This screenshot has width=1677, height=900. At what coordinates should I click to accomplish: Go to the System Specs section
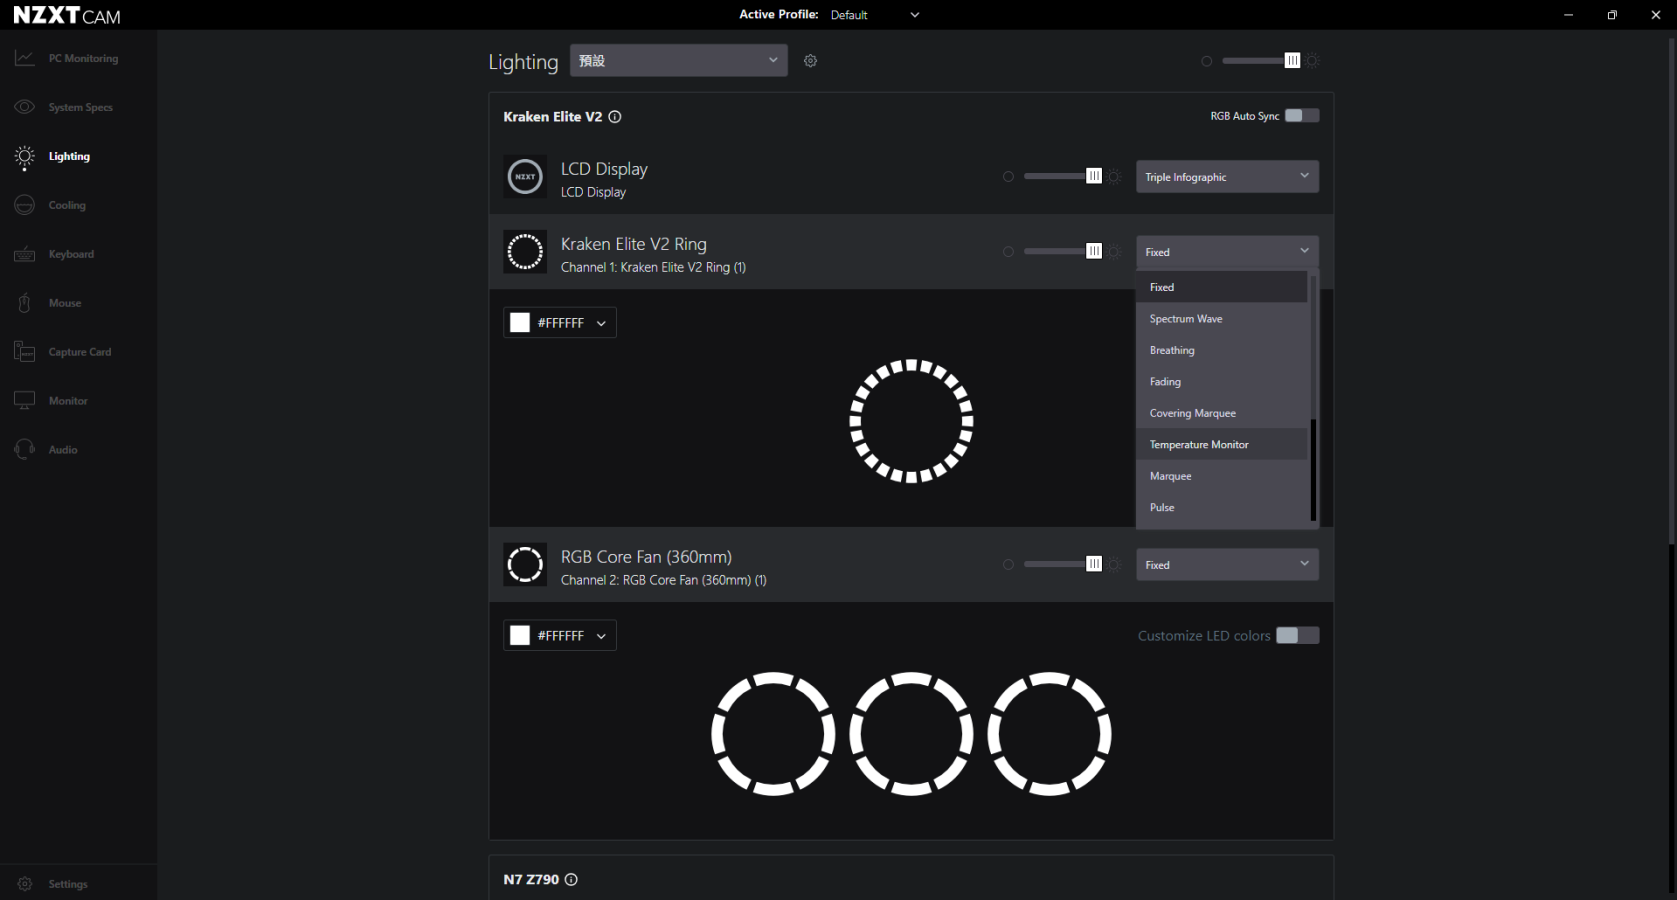[80, 108]
